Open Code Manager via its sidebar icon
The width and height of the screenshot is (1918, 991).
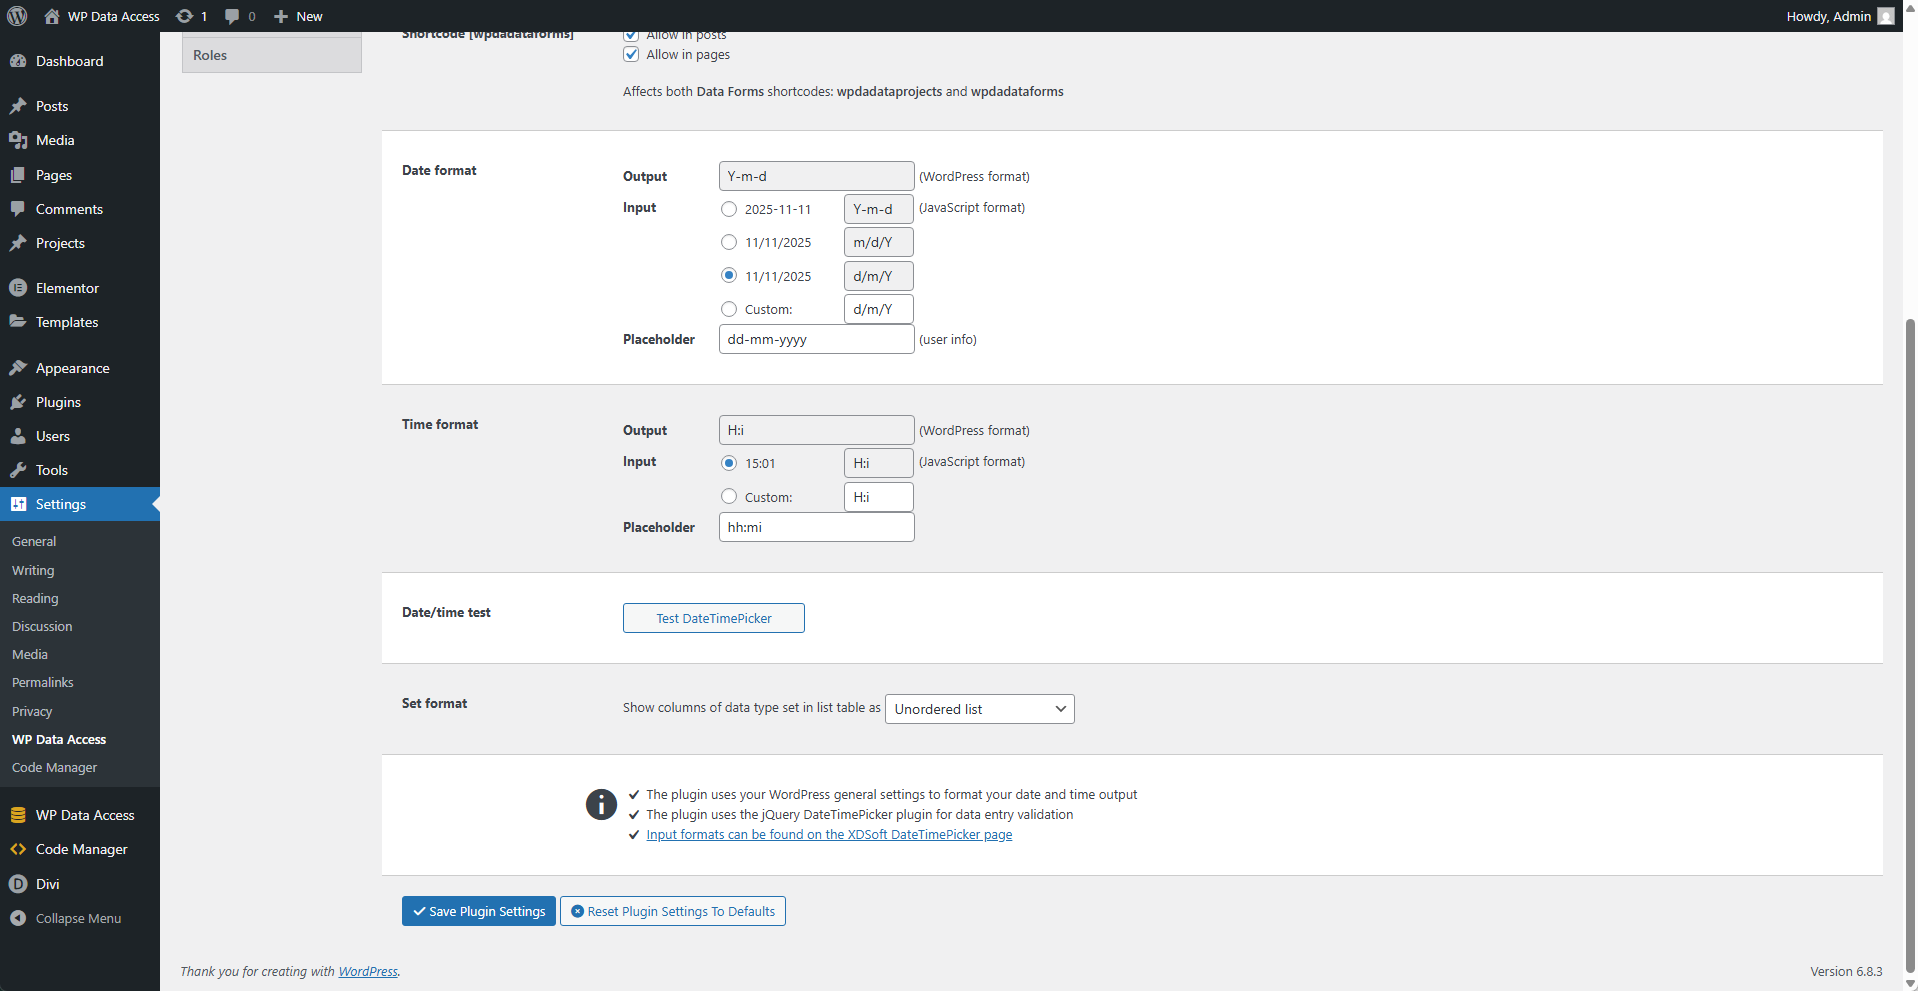point(18,849)
